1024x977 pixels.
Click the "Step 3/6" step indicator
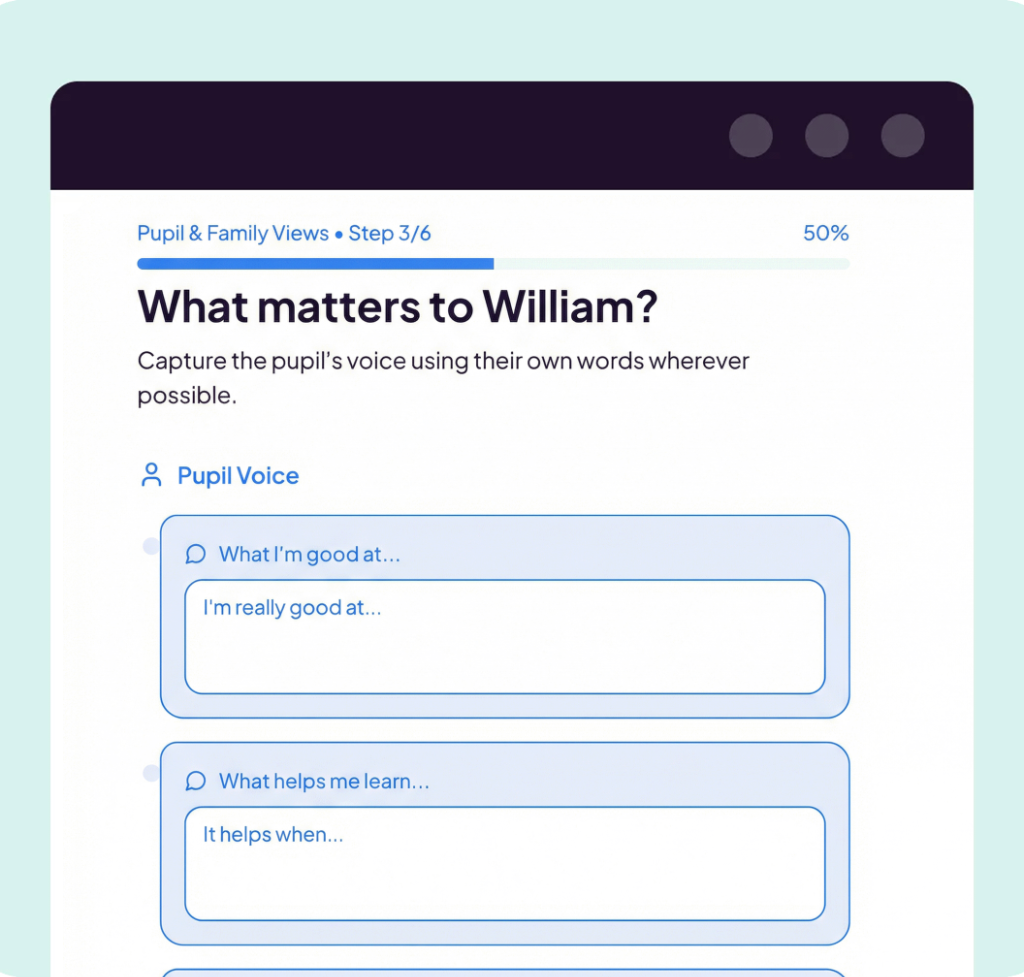(x=390, y=234)
